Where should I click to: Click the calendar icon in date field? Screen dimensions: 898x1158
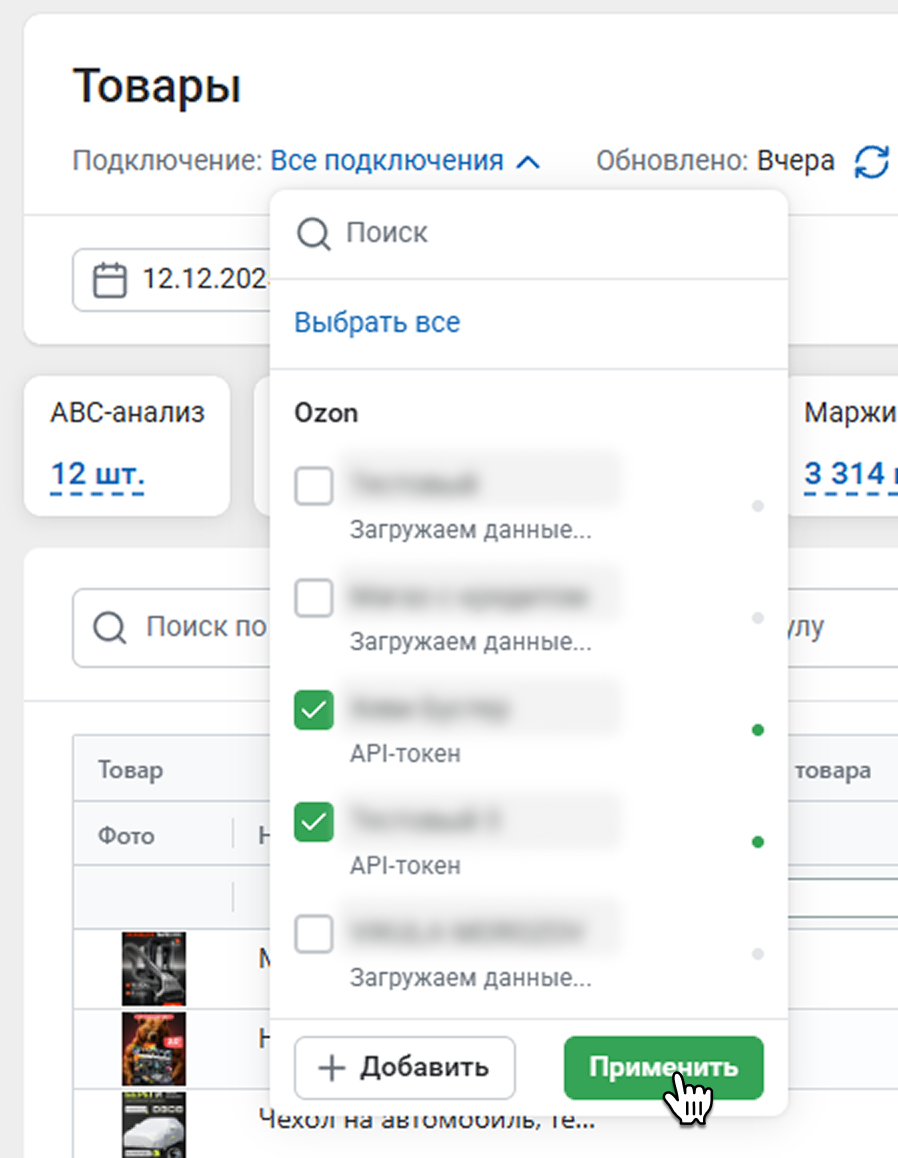coord(110,279)
